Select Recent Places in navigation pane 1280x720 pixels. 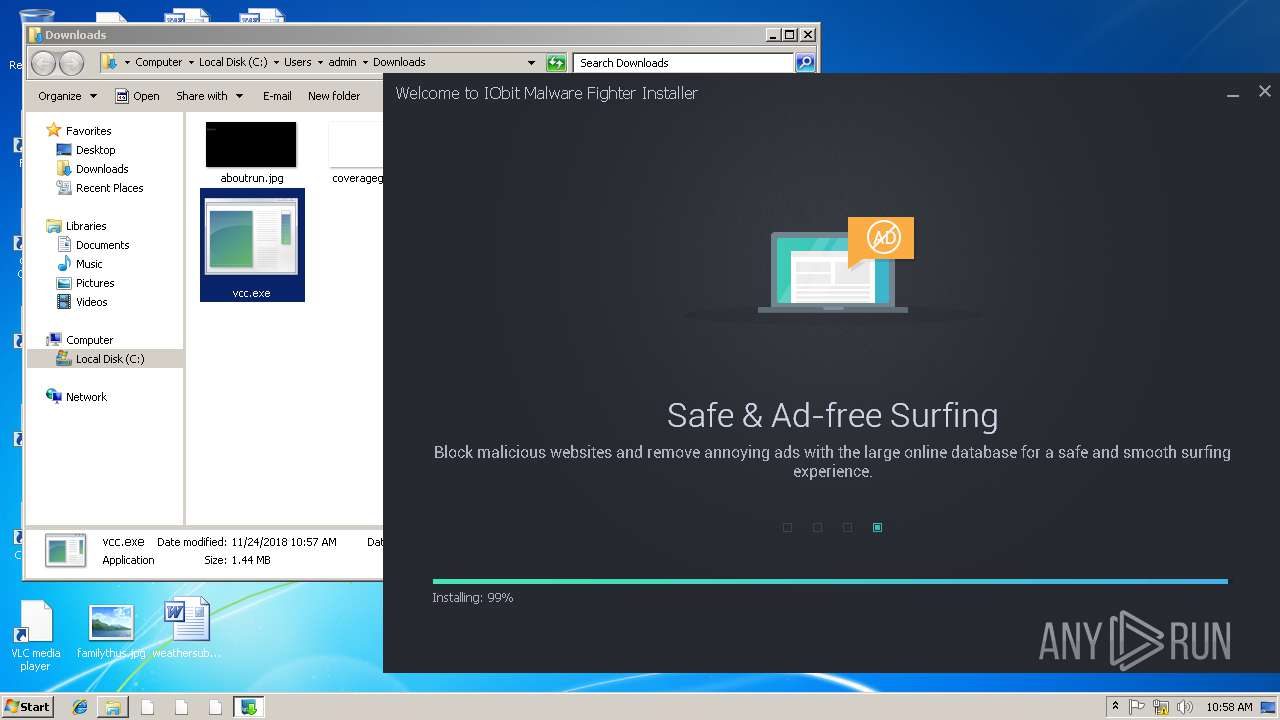[109, 188]
